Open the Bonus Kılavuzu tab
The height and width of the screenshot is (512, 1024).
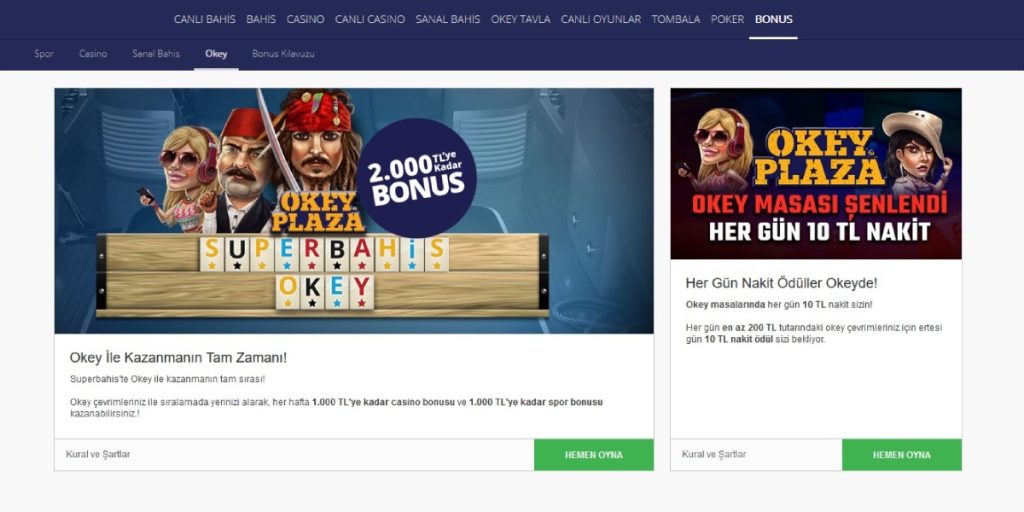[x=283, y=54]
